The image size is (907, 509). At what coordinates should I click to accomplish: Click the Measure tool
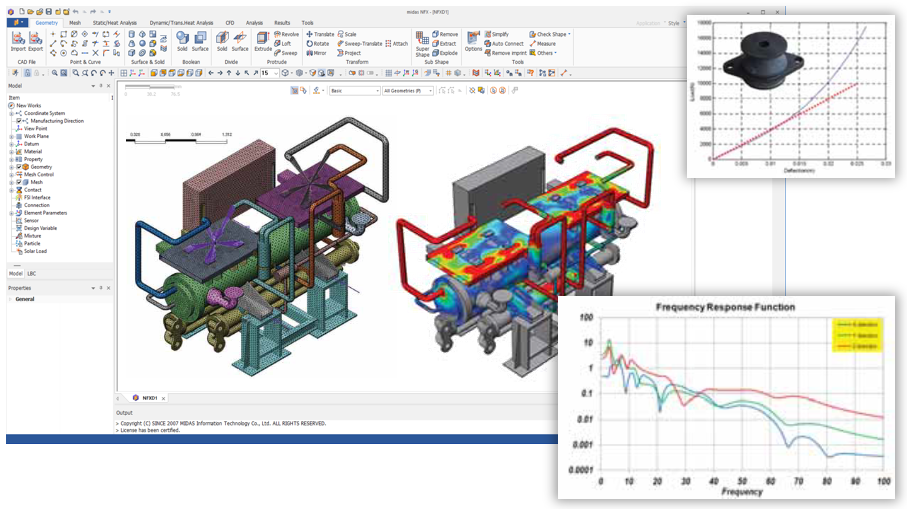pos(543,43)
